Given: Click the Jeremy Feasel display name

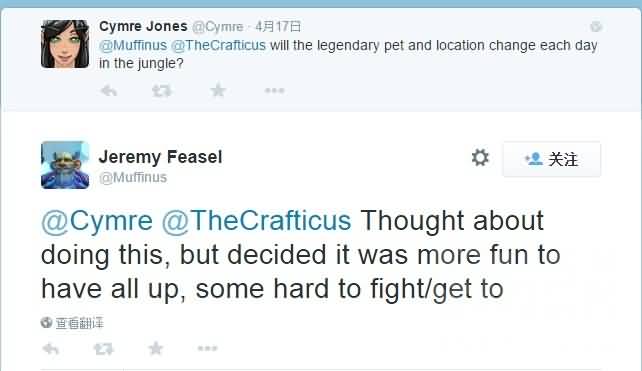Looking at the screenshot, I should point(160,157).
